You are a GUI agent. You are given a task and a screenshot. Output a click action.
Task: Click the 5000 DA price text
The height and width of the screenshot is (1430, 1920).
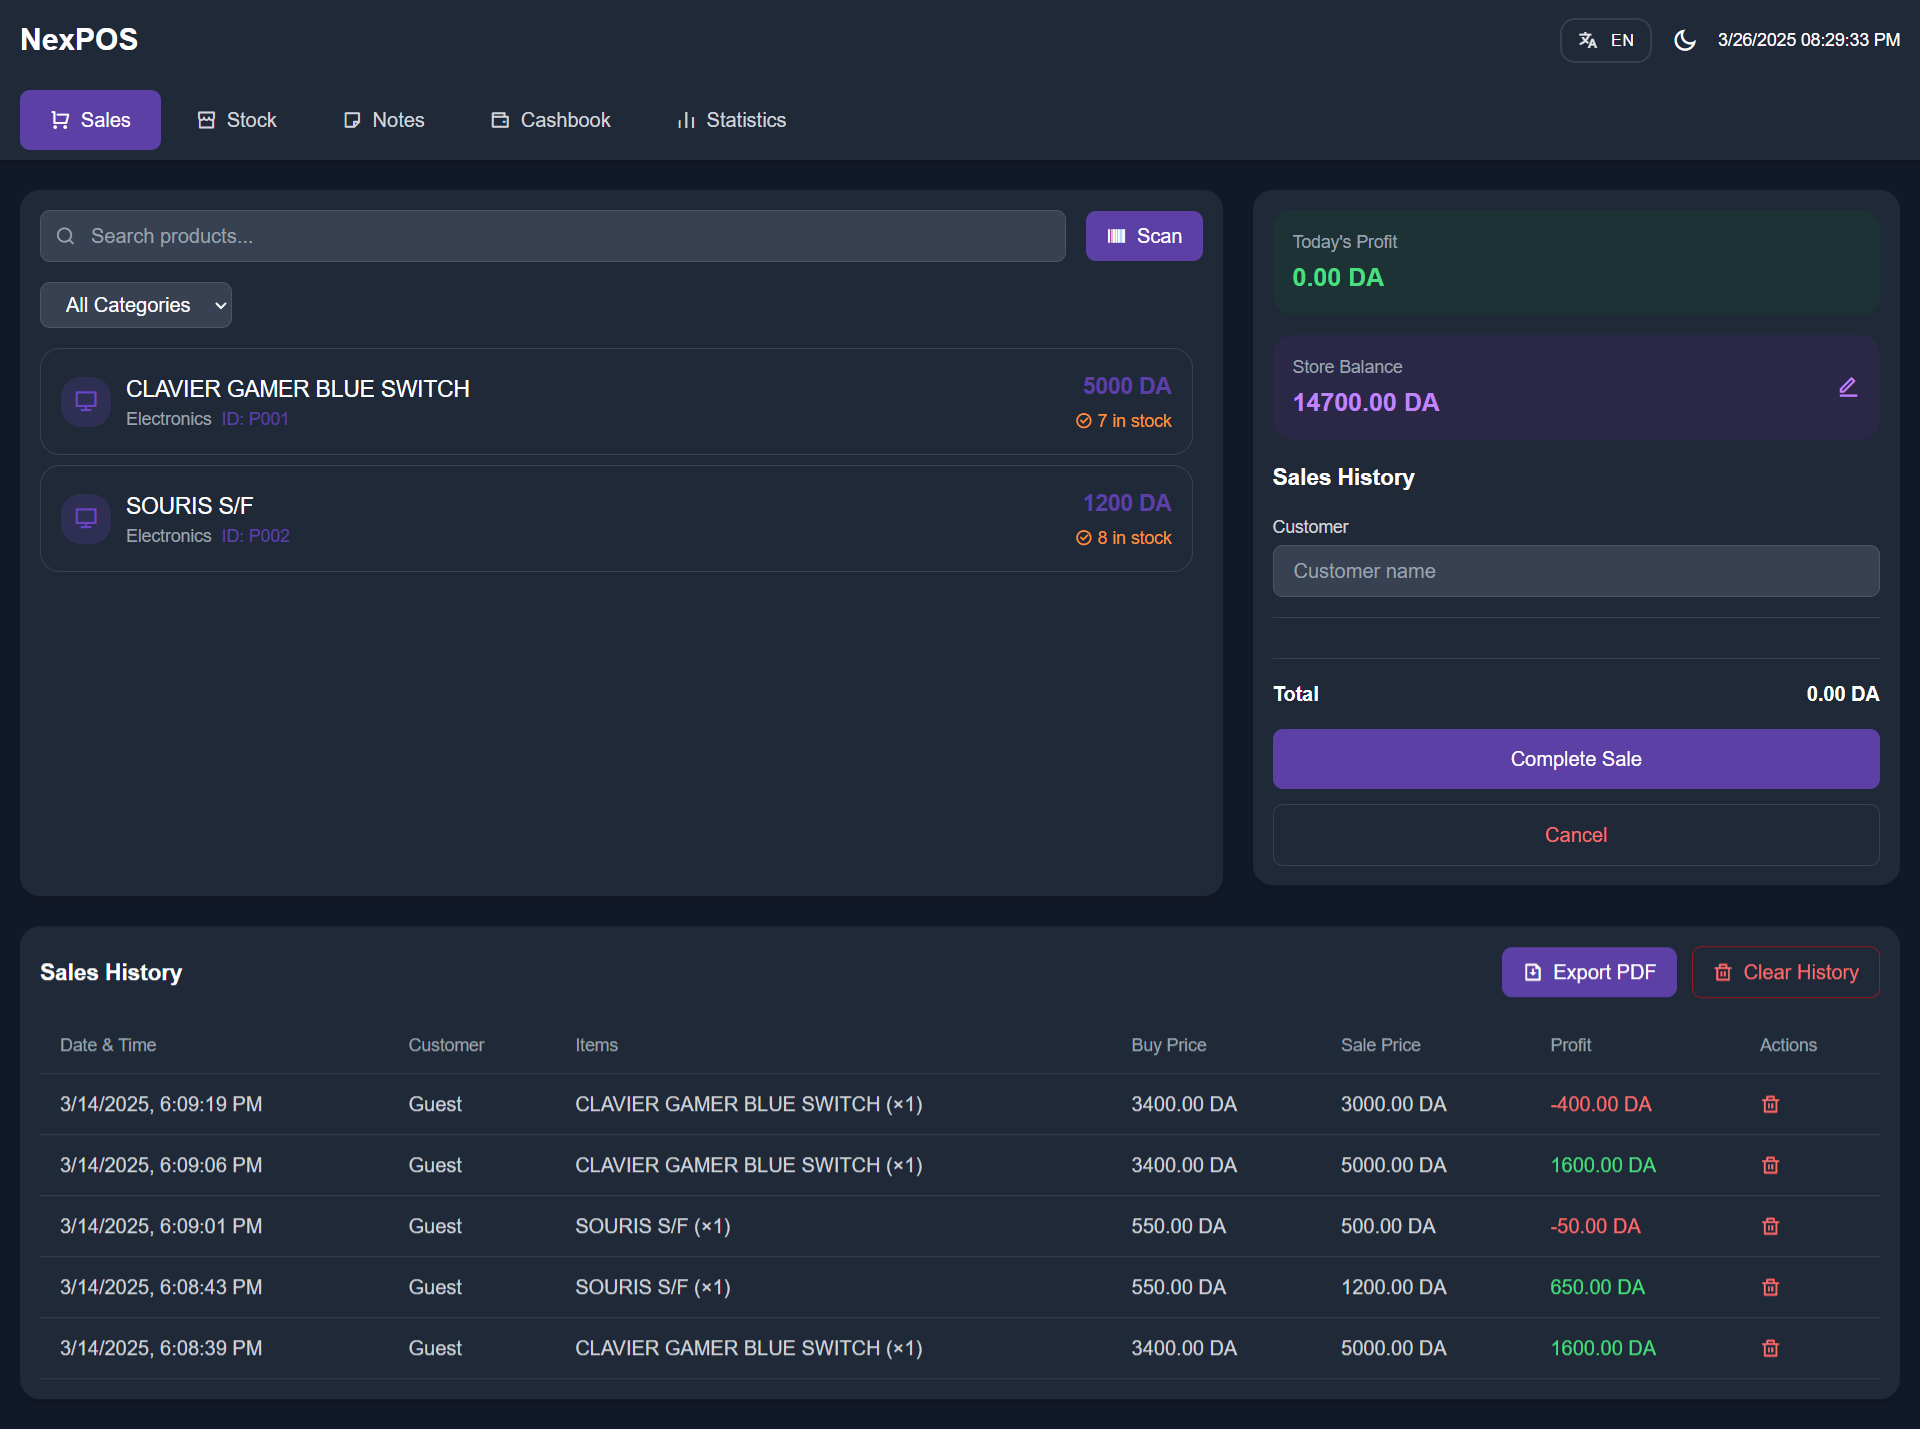click(1126, 386)
